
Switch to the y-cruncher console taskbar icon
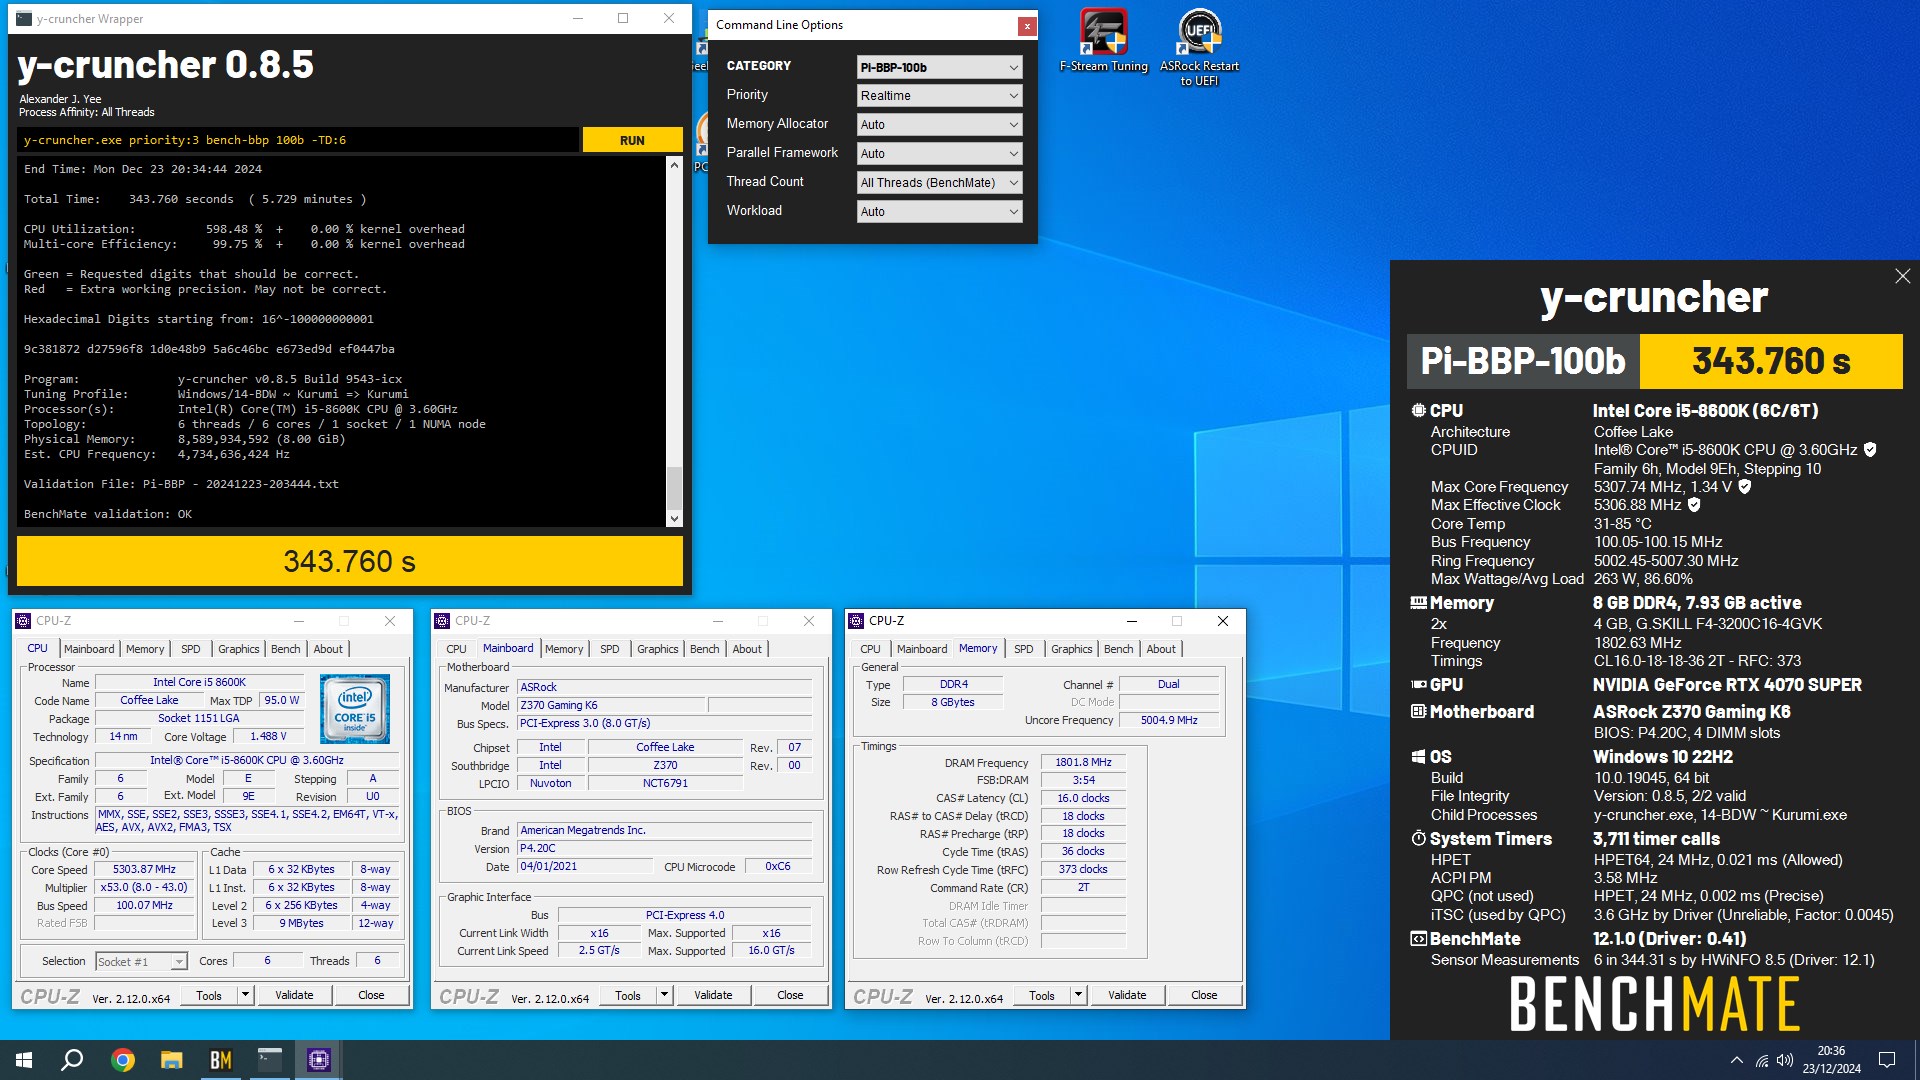point(270,1060)
